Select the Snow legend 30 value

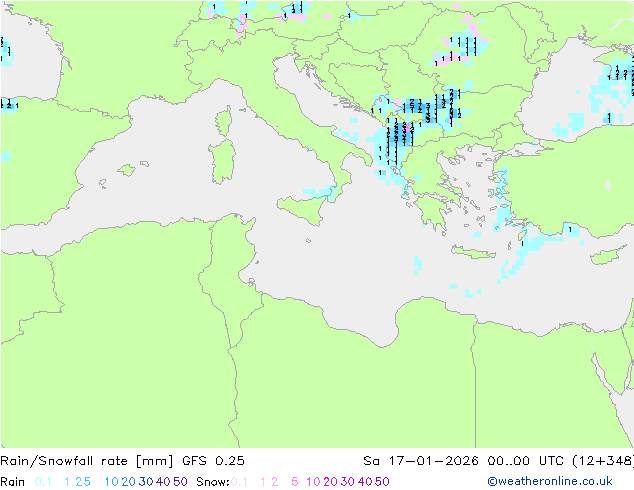pos(348,482)
